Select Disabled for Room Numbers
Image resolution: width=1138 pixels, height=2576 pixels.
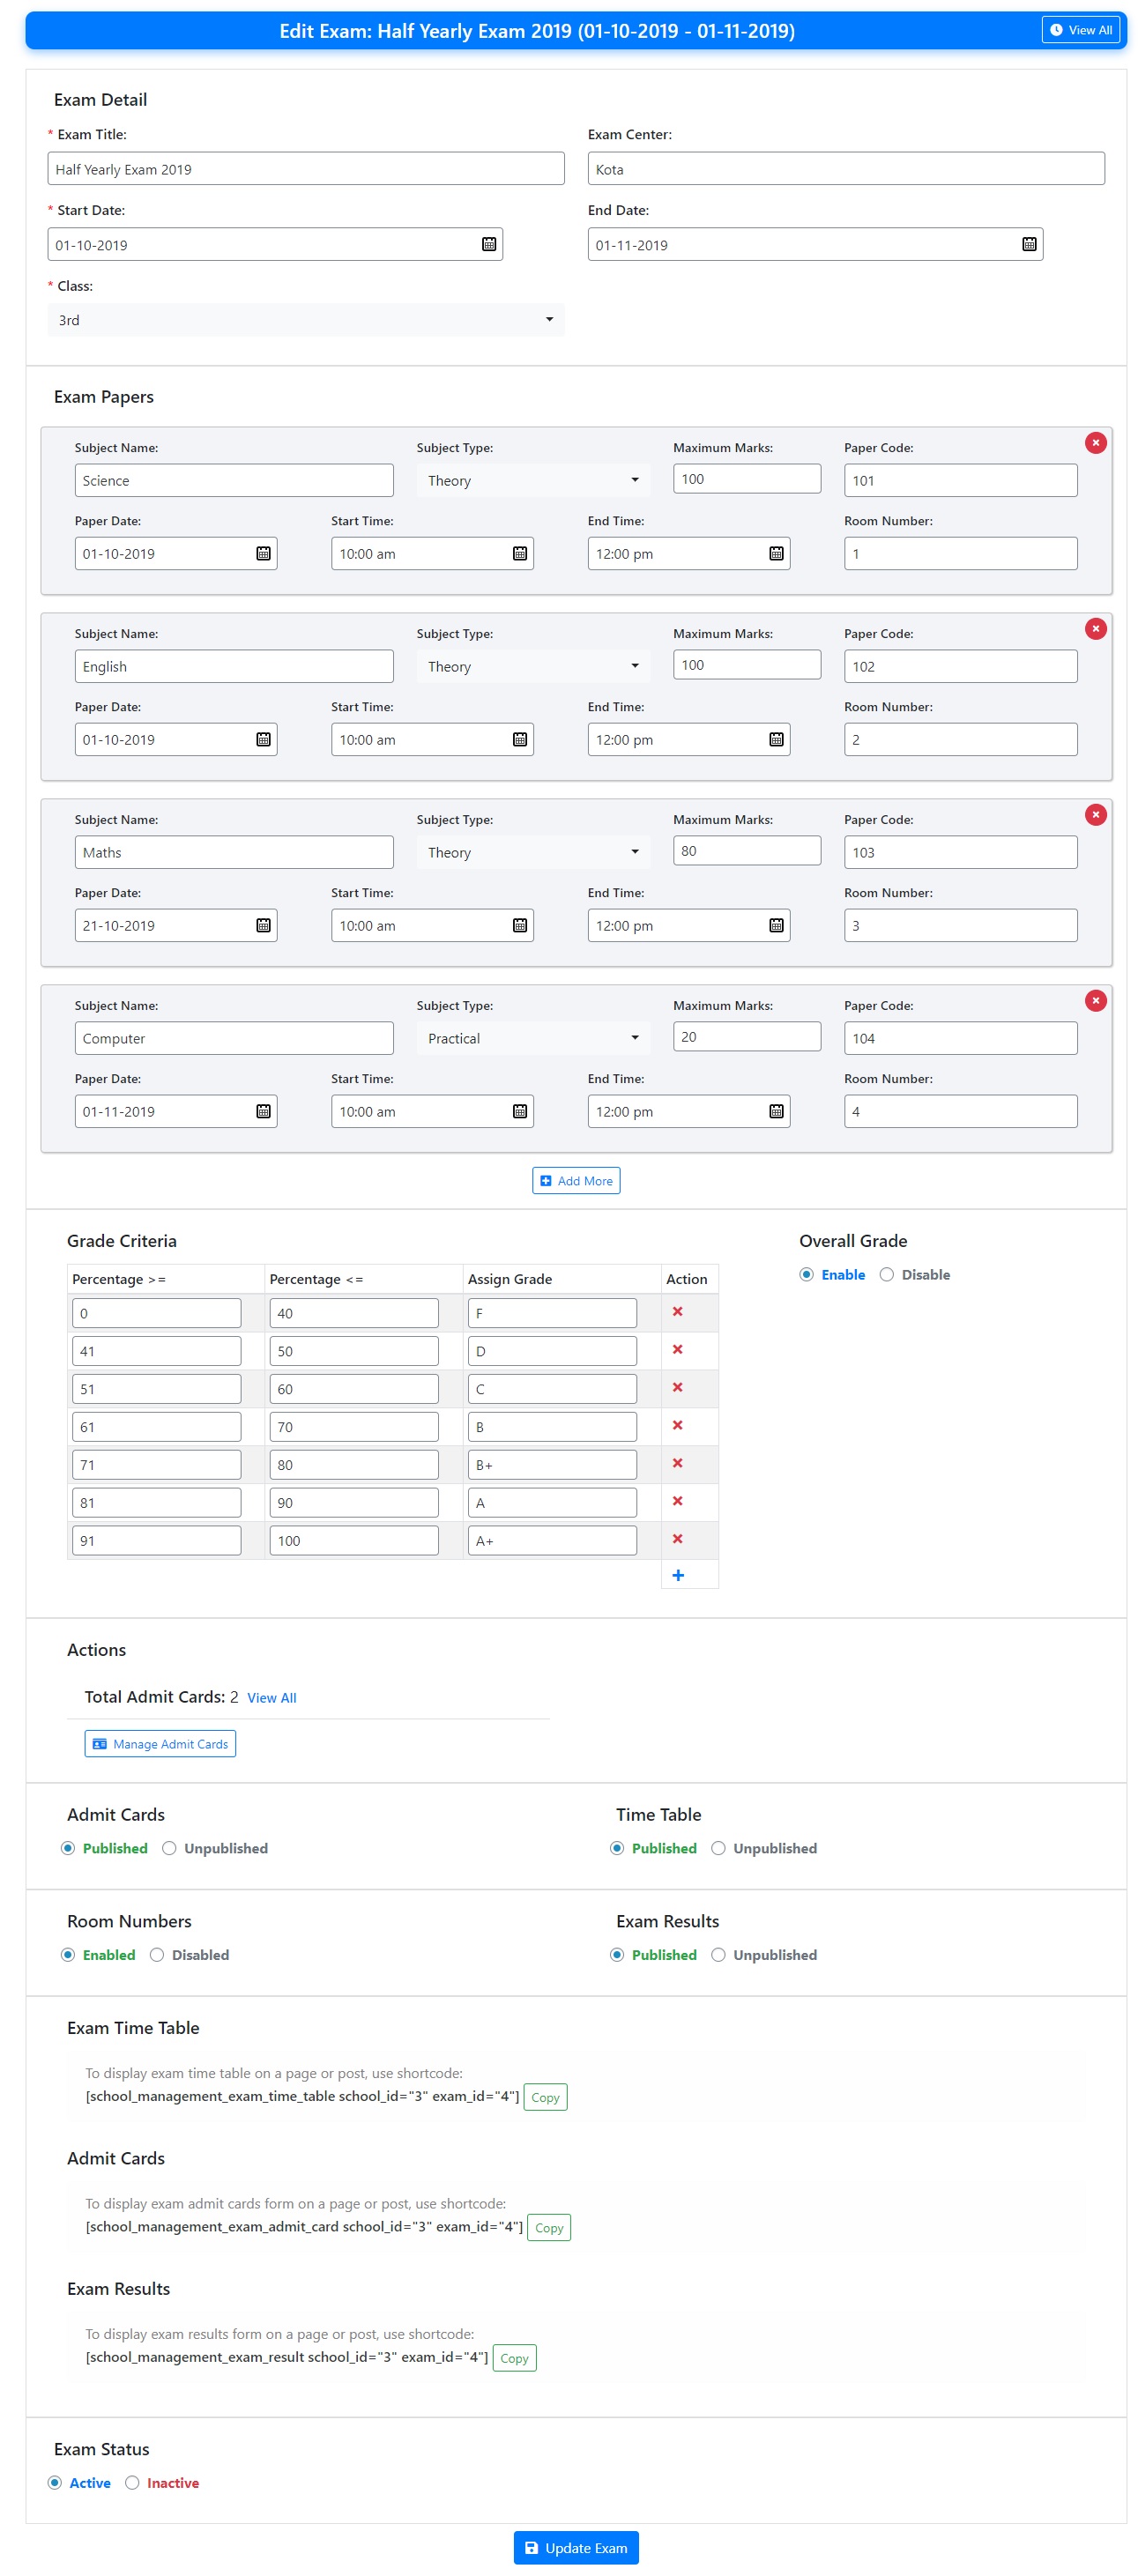157,1955
